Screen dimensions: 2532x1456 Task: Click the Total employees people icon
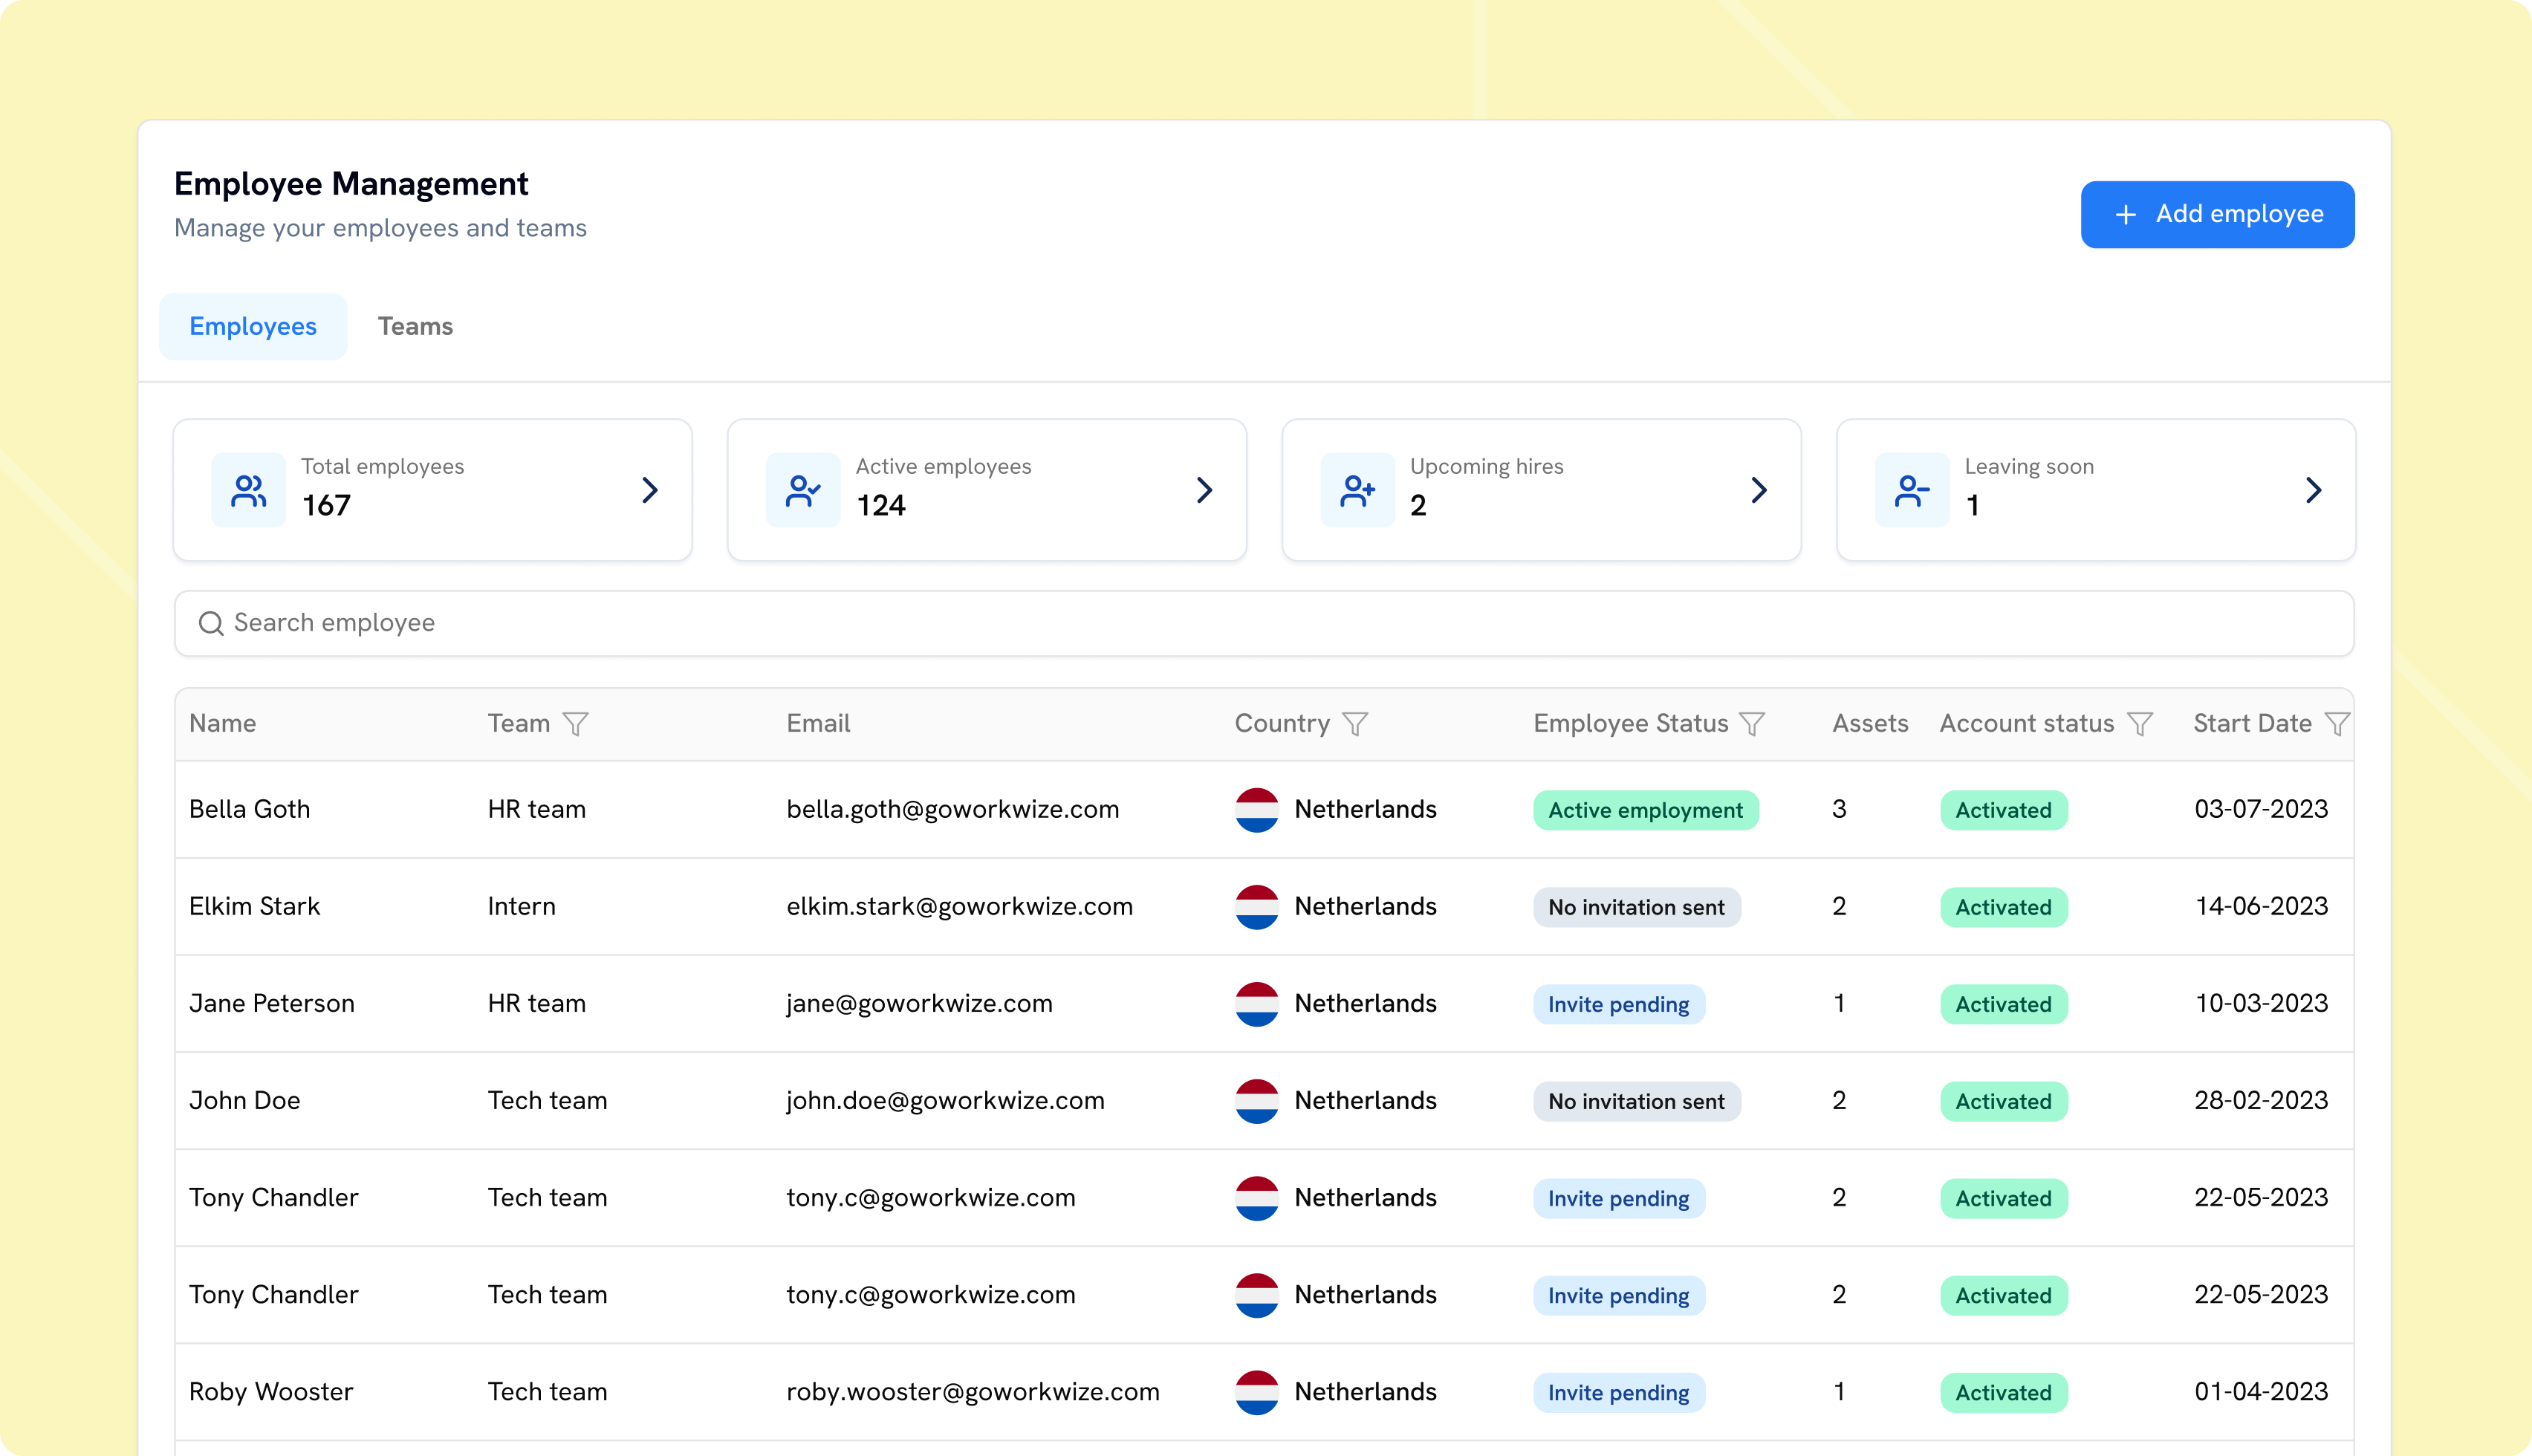point(248,490)
